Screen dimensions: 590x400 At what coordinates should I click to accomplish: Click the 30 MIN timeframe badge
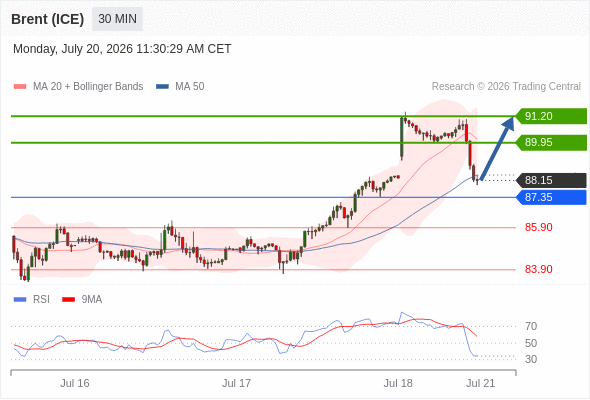[117, 19]
